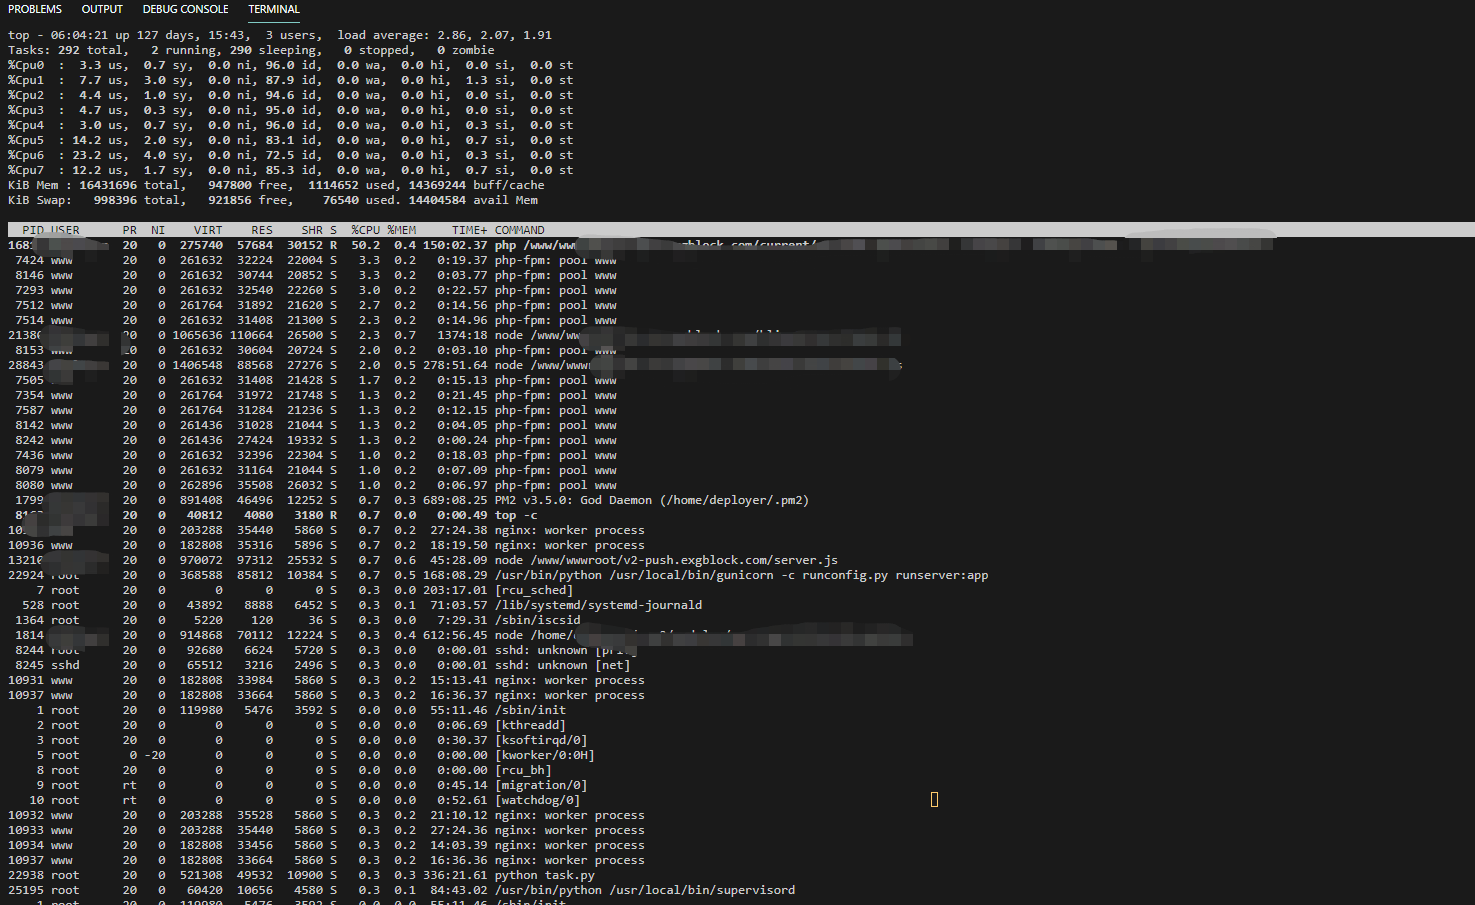
Task: Click the [kthreadd] kernel thread row
Action: [287, 725]
